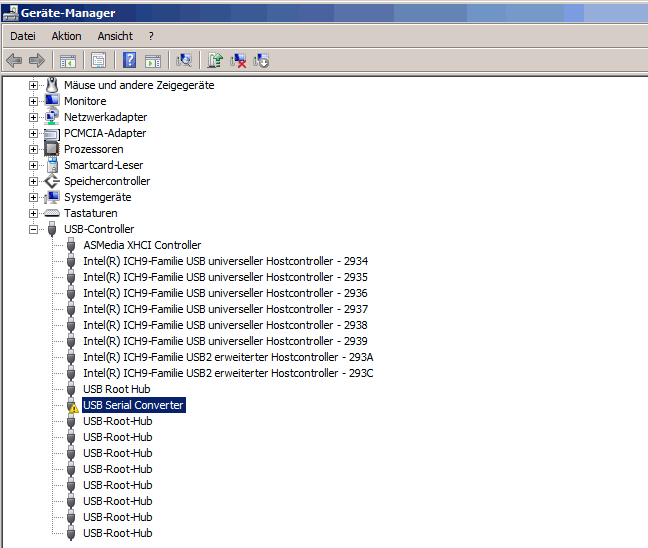Open the Ansicht menu
This screenshot has height=548, width=648.
[x=115, y=36]
